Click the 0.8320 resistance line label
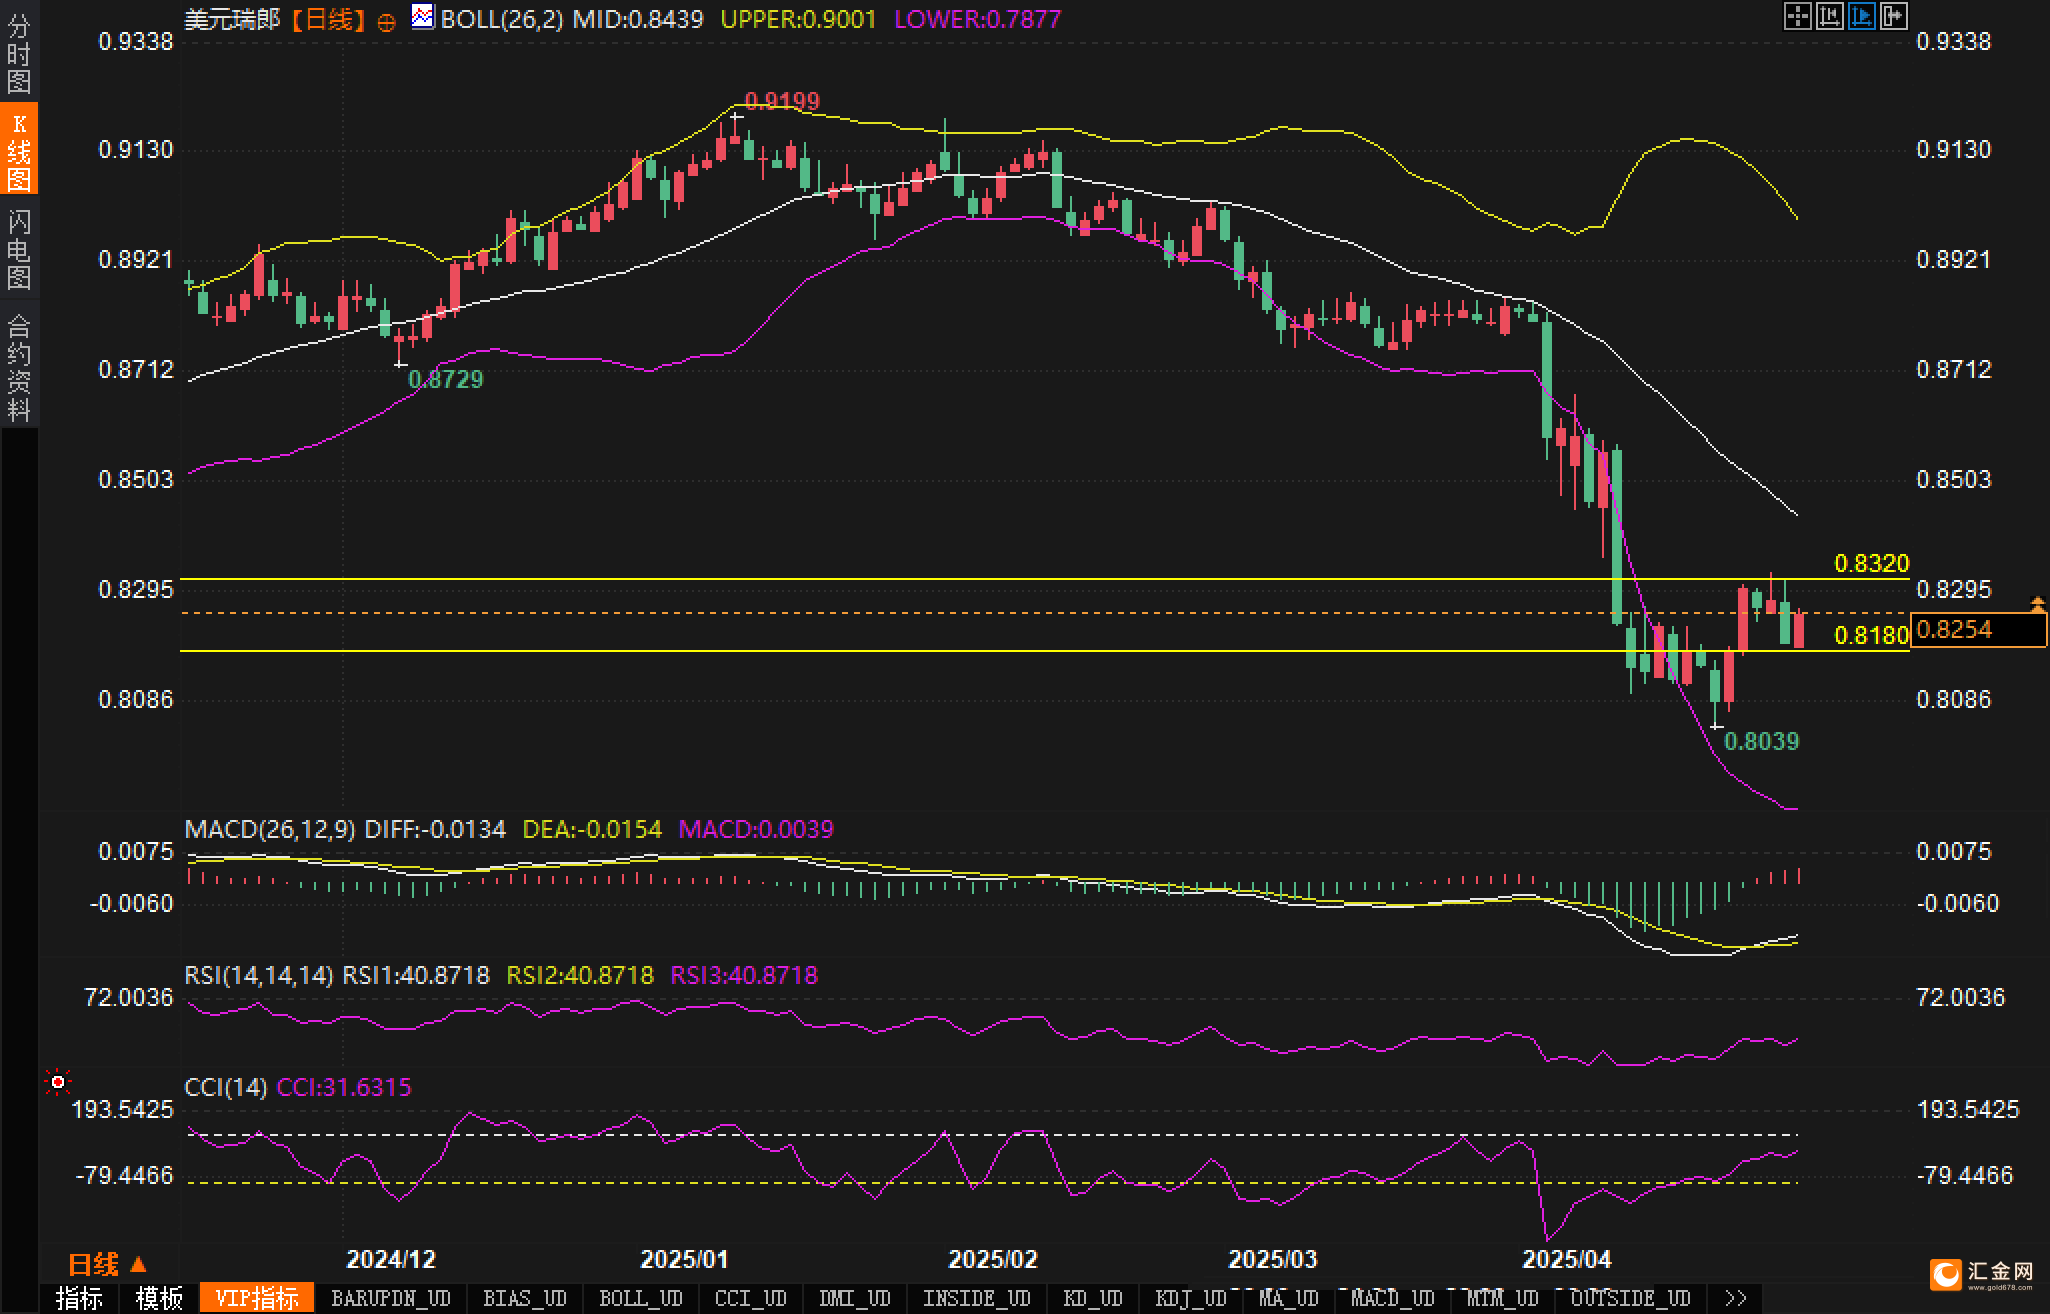The height and width of the screenshot is (1314, 2050). (x=1872, y=563)
